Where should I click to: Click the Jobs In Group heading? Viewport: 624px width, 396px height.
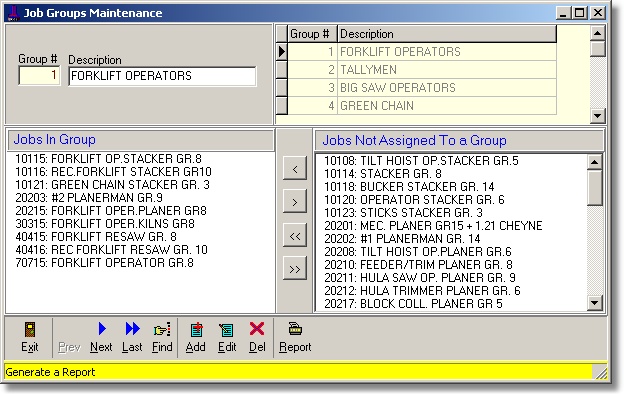tap(55, 139)
